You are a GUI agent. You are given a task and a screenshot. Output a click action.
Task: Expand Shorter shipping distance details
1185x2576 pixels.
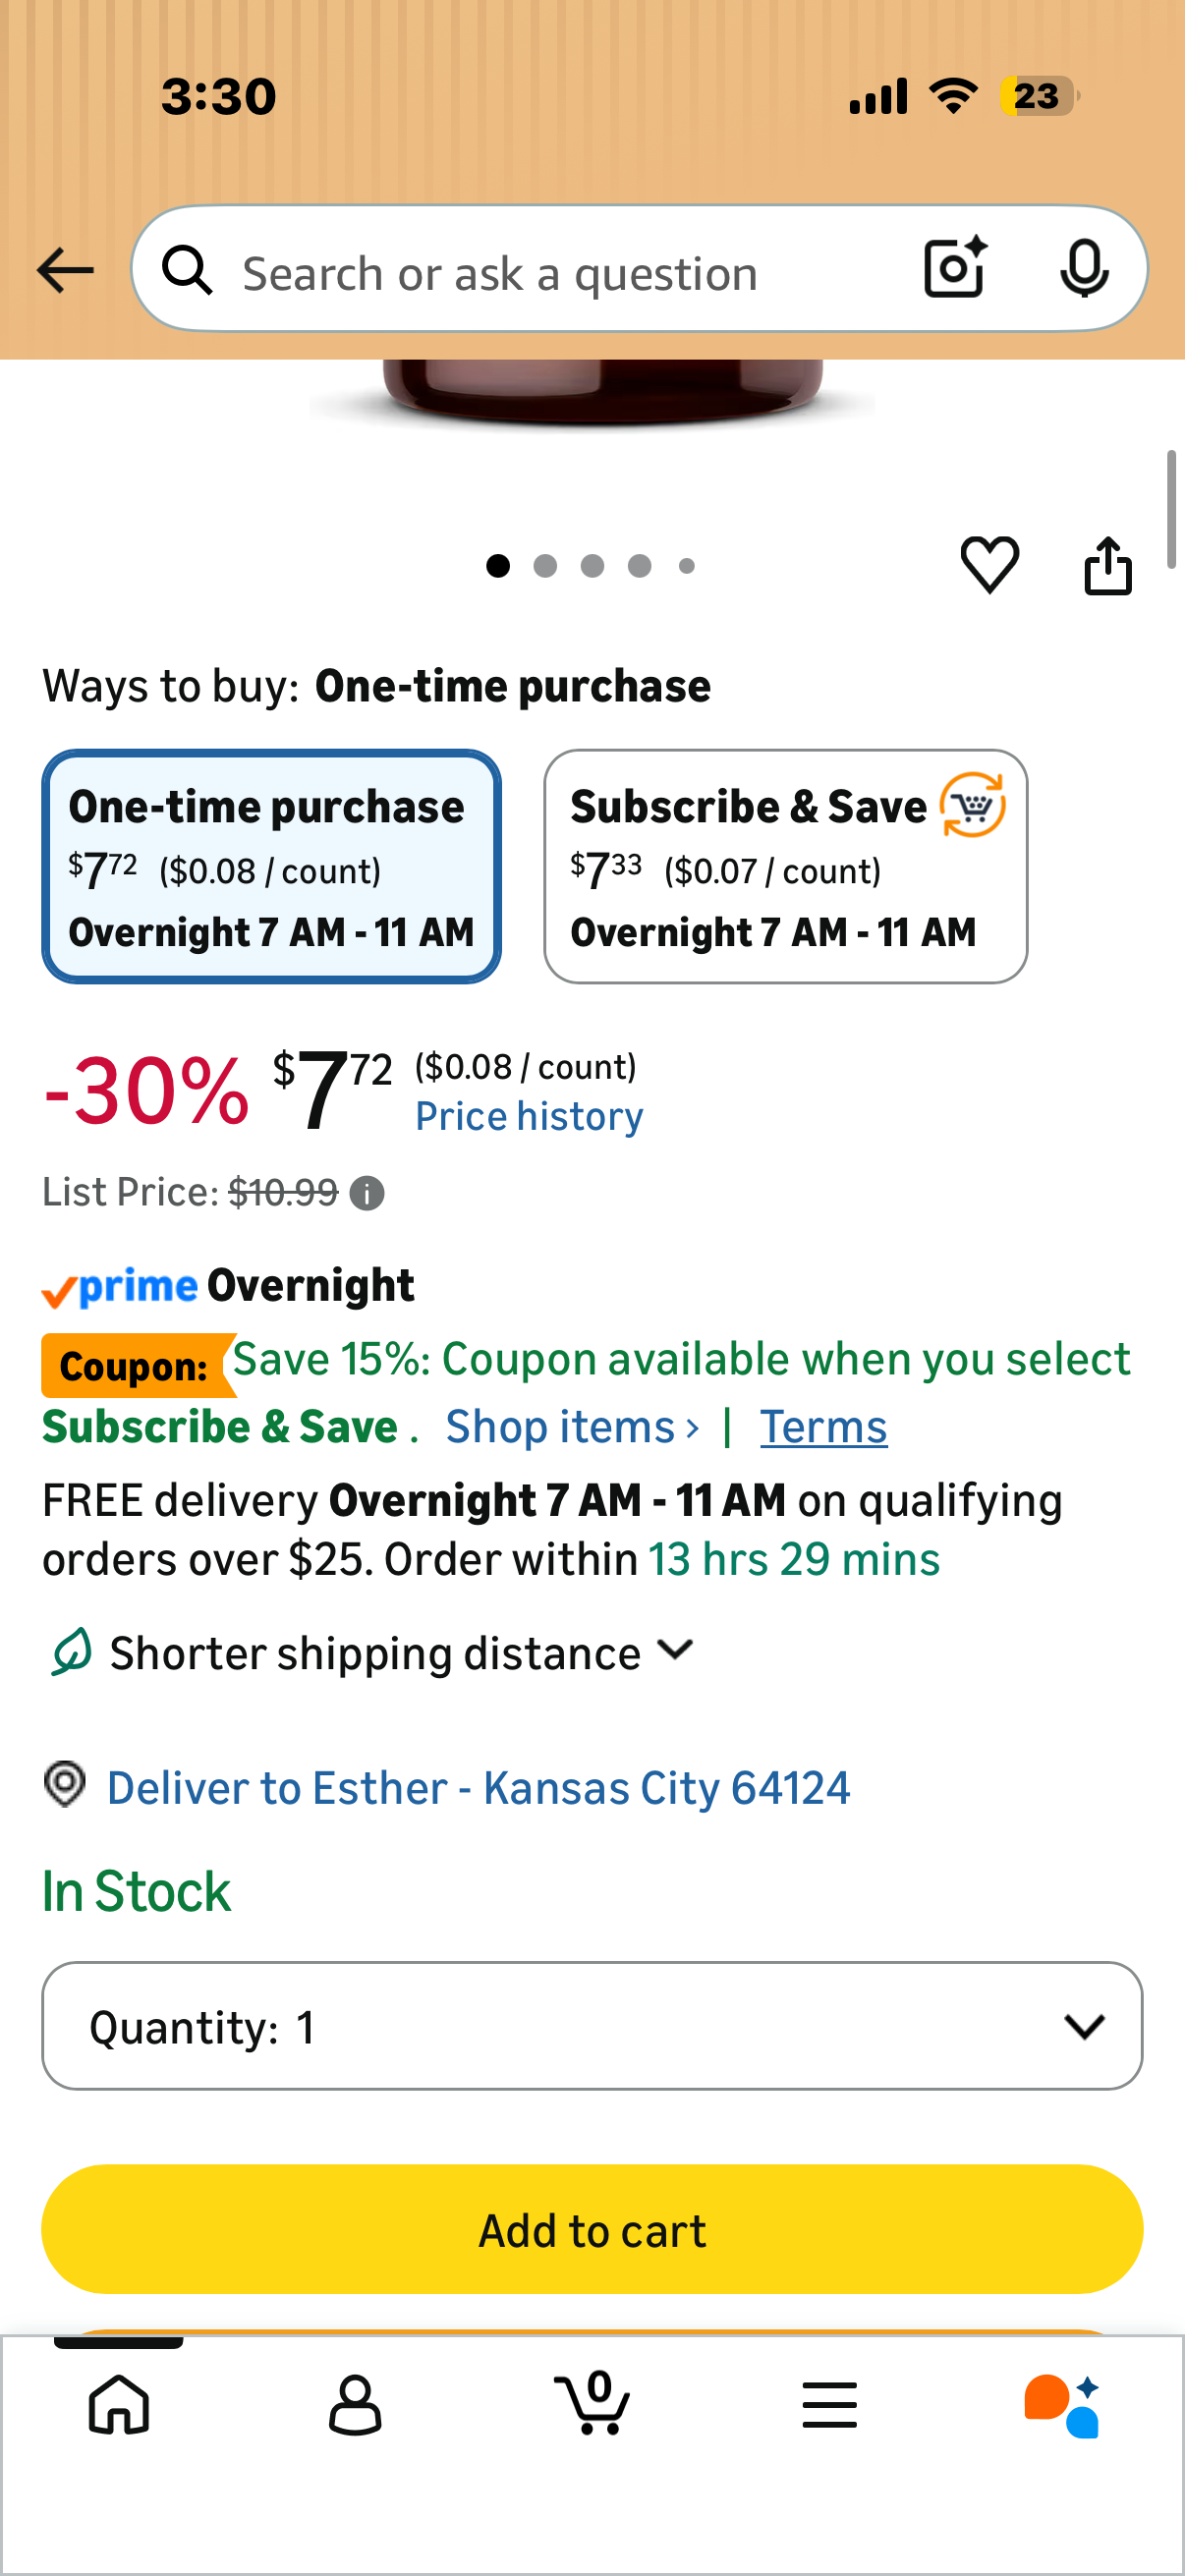point(372,1652)
